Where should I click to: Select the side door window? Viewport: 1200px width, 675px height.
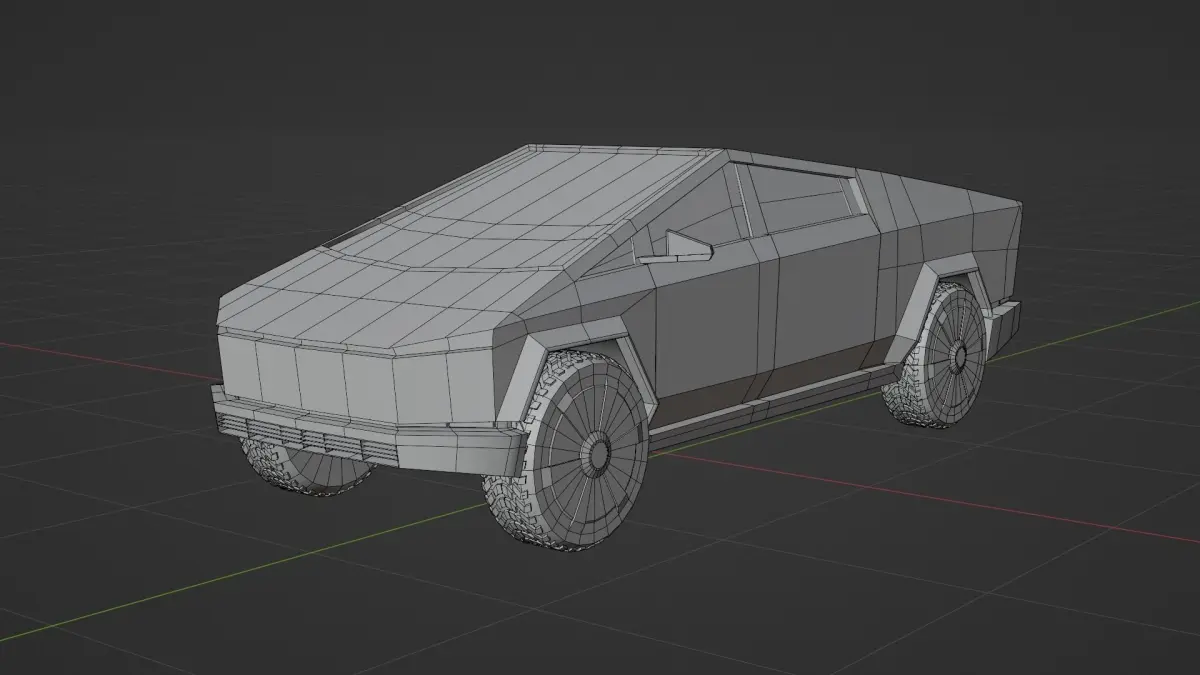(803, 198)
